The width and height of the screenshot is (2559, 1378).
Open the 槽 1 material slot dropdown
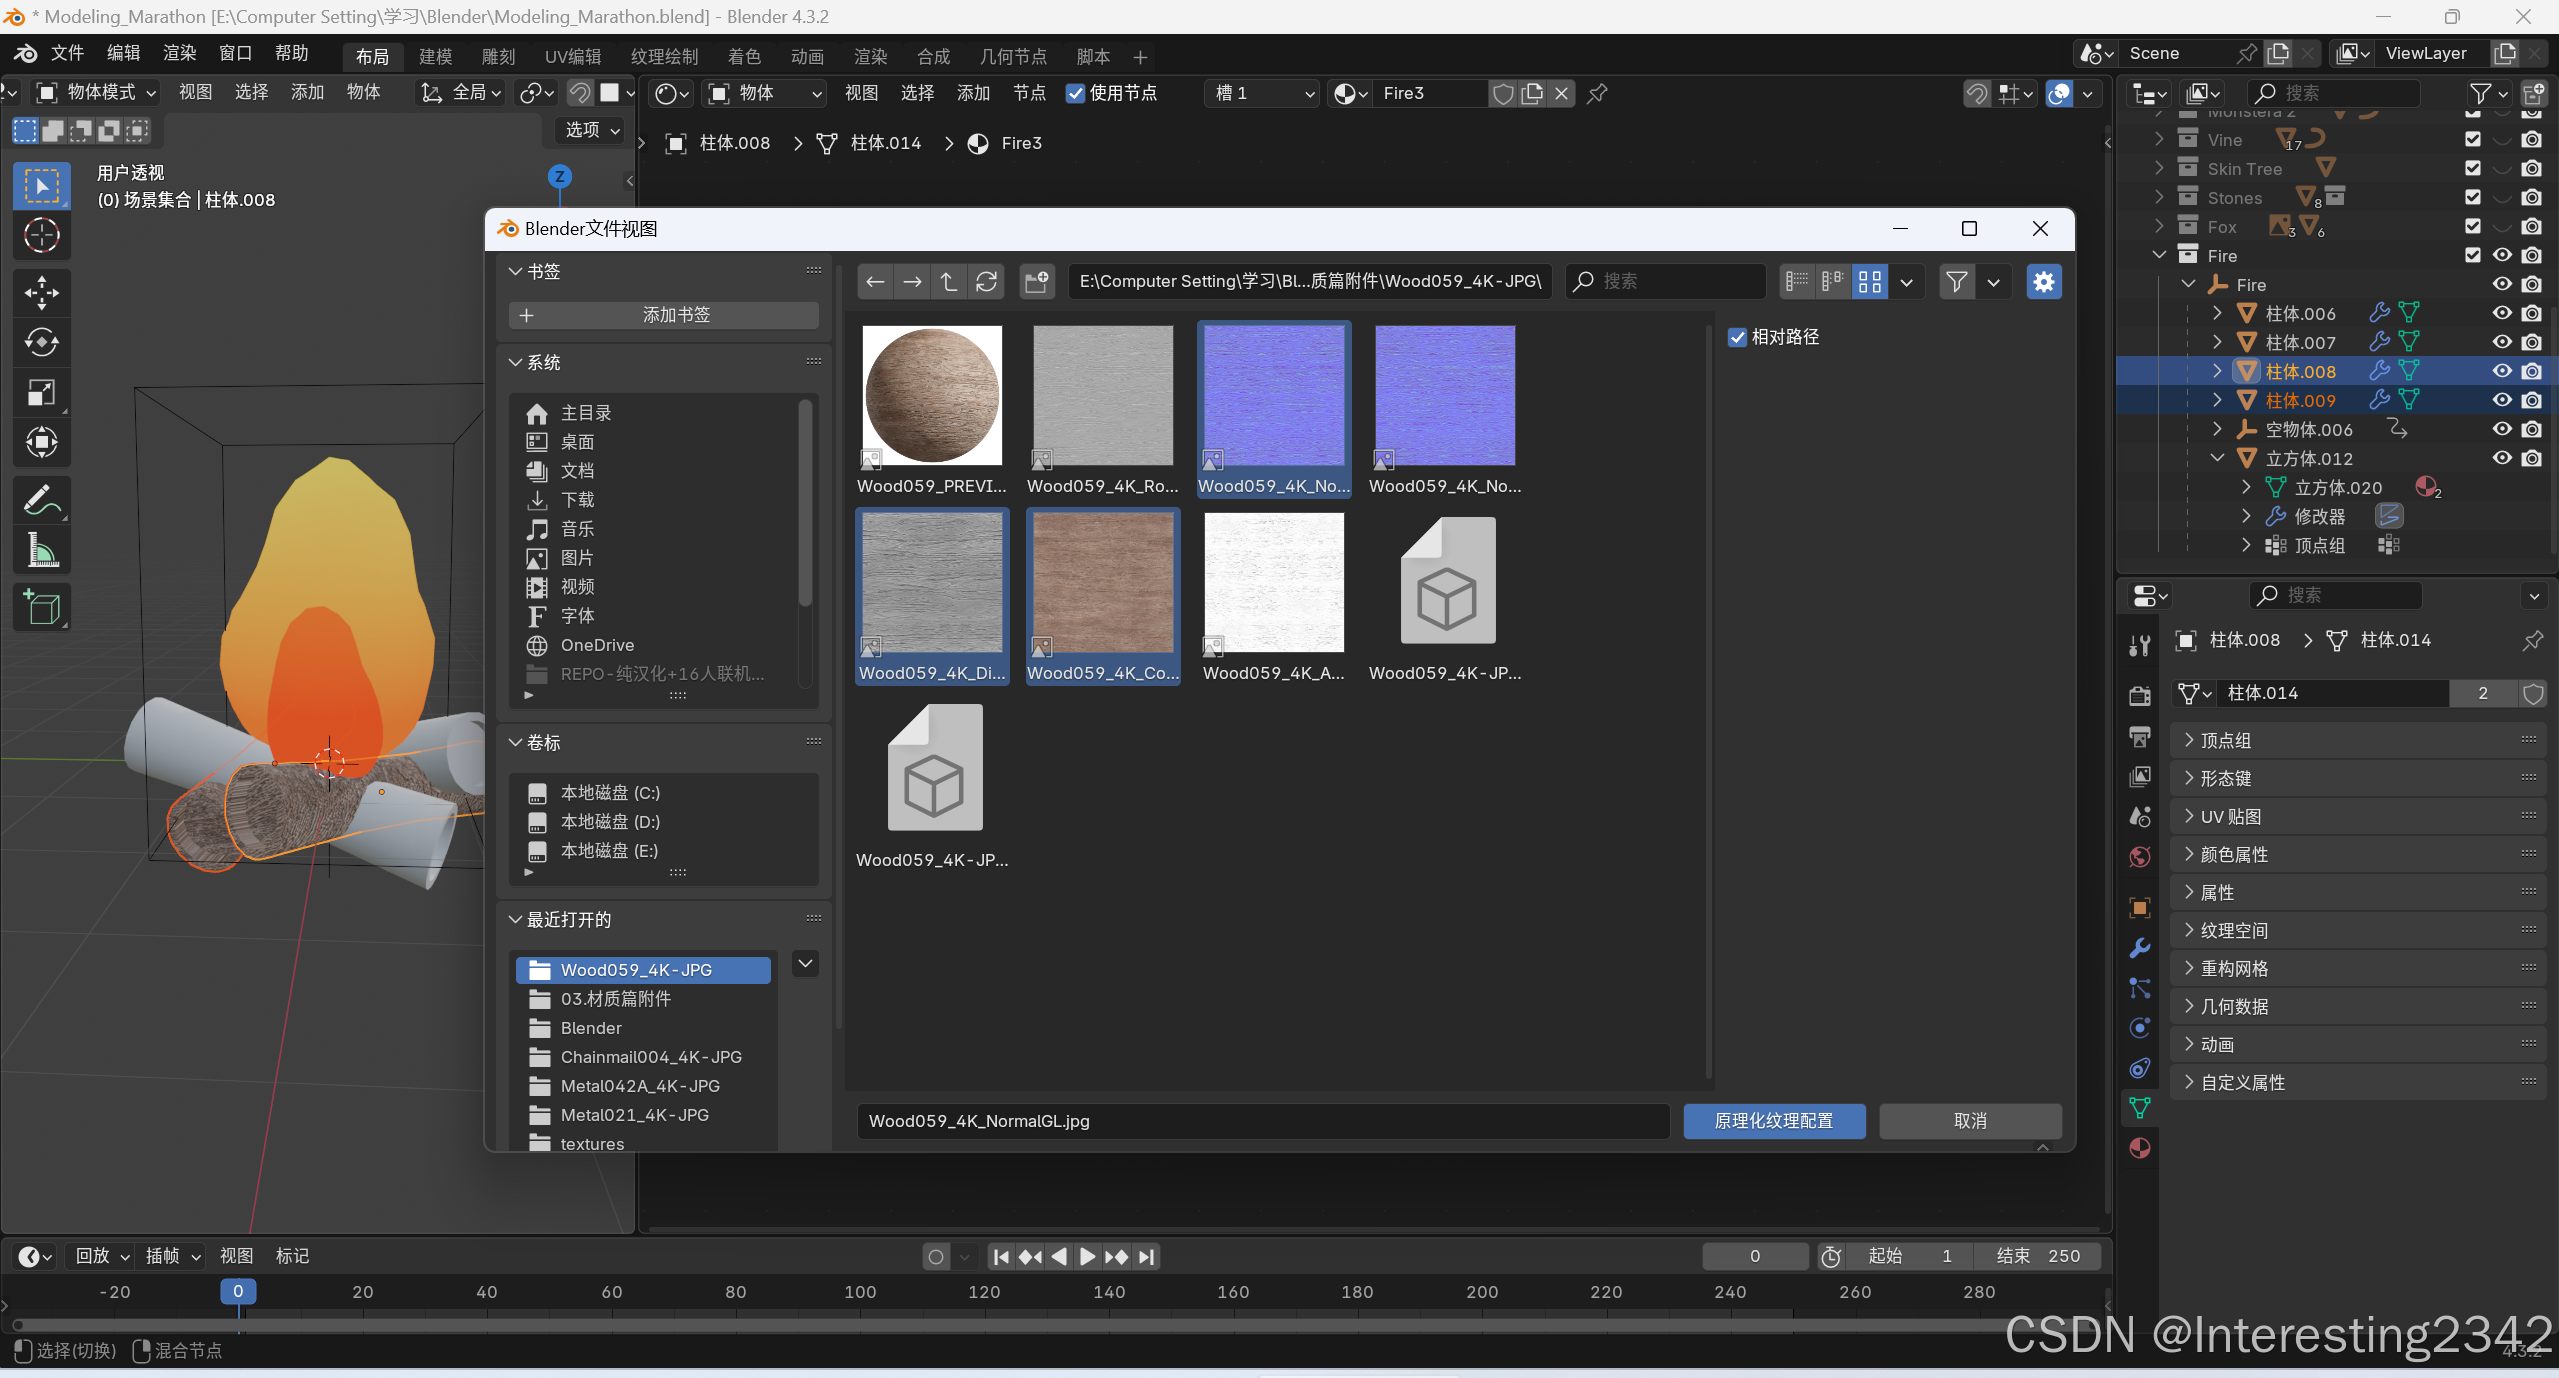1262,93
